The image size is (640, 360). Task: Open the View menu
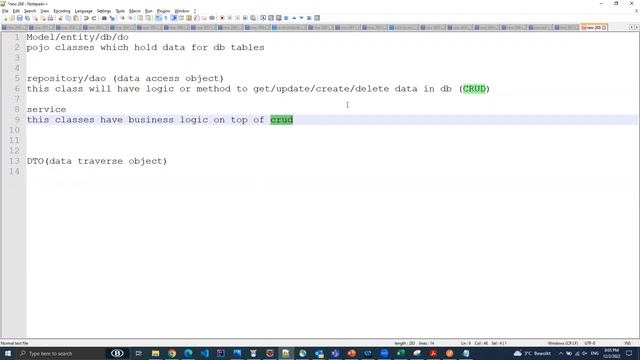click(x=44, y=11)
